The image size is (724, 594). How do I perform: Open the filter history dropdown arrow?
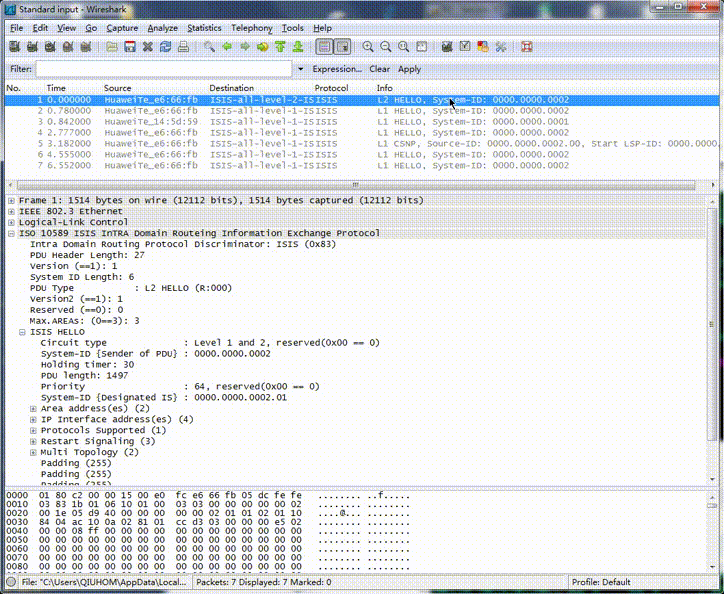tap(301, 69)
